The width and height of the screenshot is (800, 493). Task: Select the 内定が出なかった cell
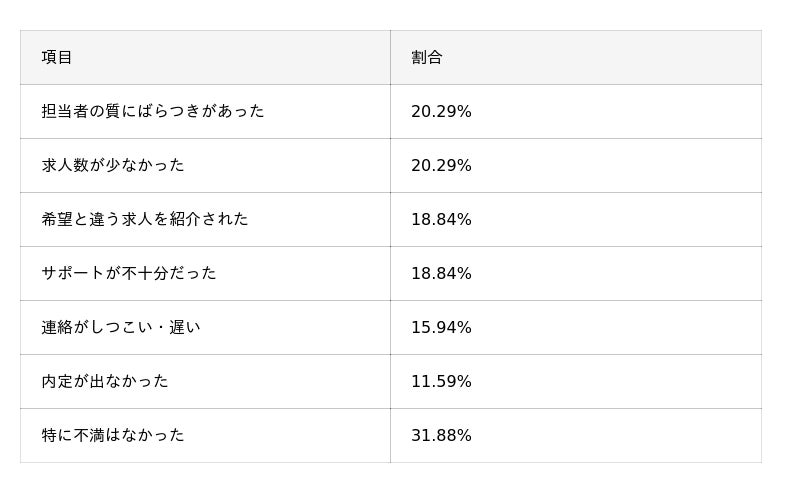pyautogui.click(x=105, y=381)
